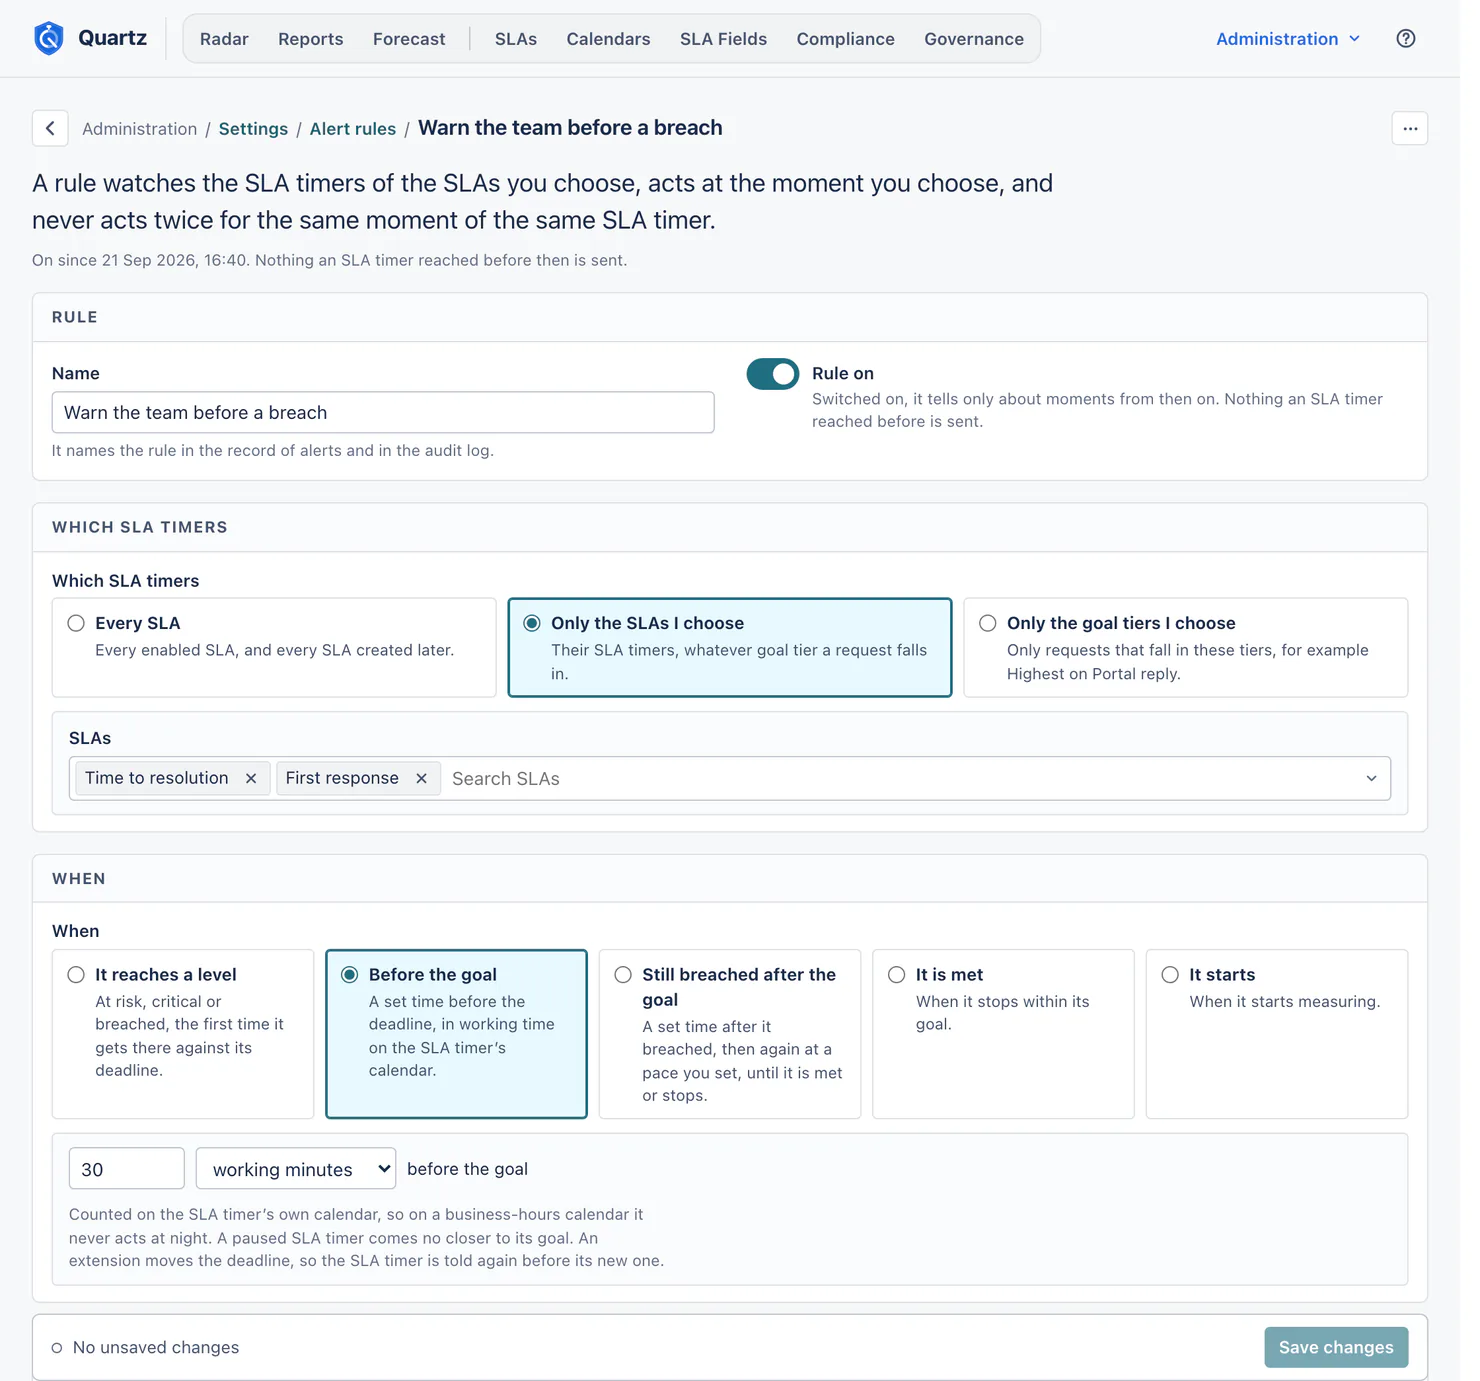This screenshot has width=1480, height=1381.
Task: Select the It is met trigger
Action: [x=1003, y=1034]
